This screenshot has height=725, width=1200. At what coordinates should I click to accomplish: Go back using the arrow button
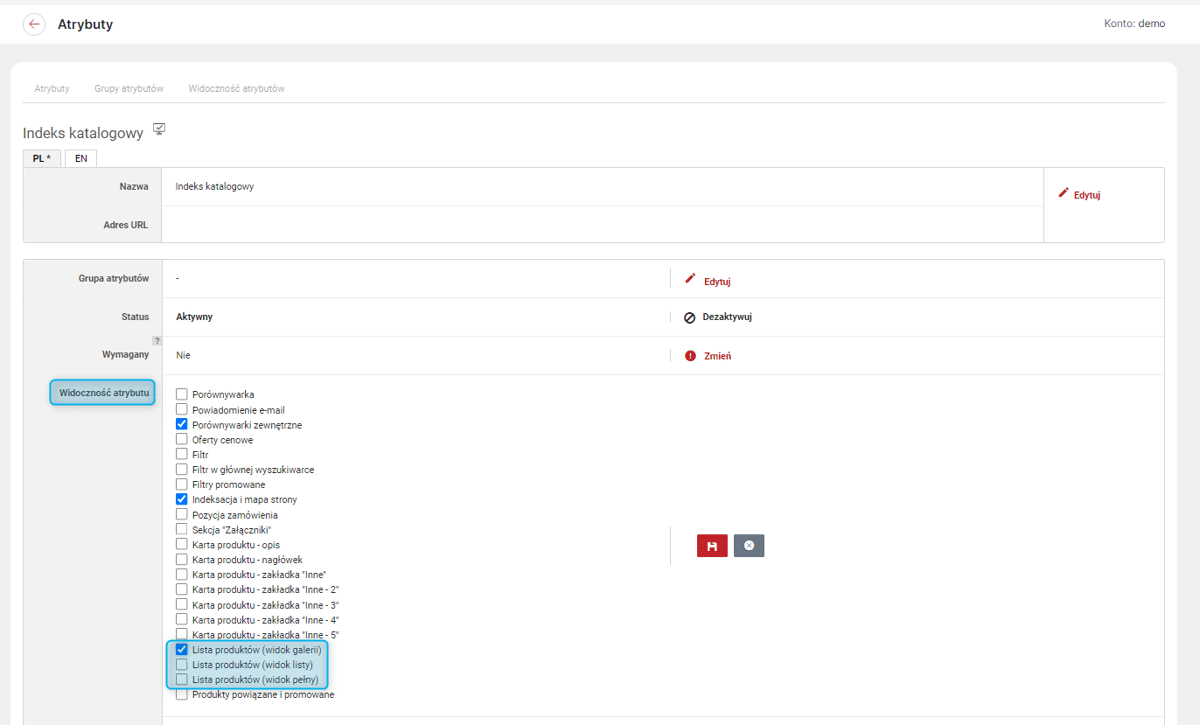click(35, 24)
